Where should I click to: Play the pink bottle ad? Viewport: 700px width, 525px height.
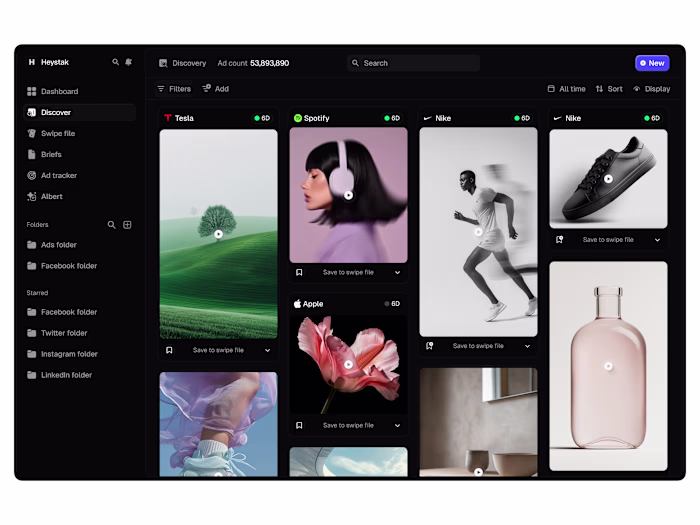tap(608, 366)
